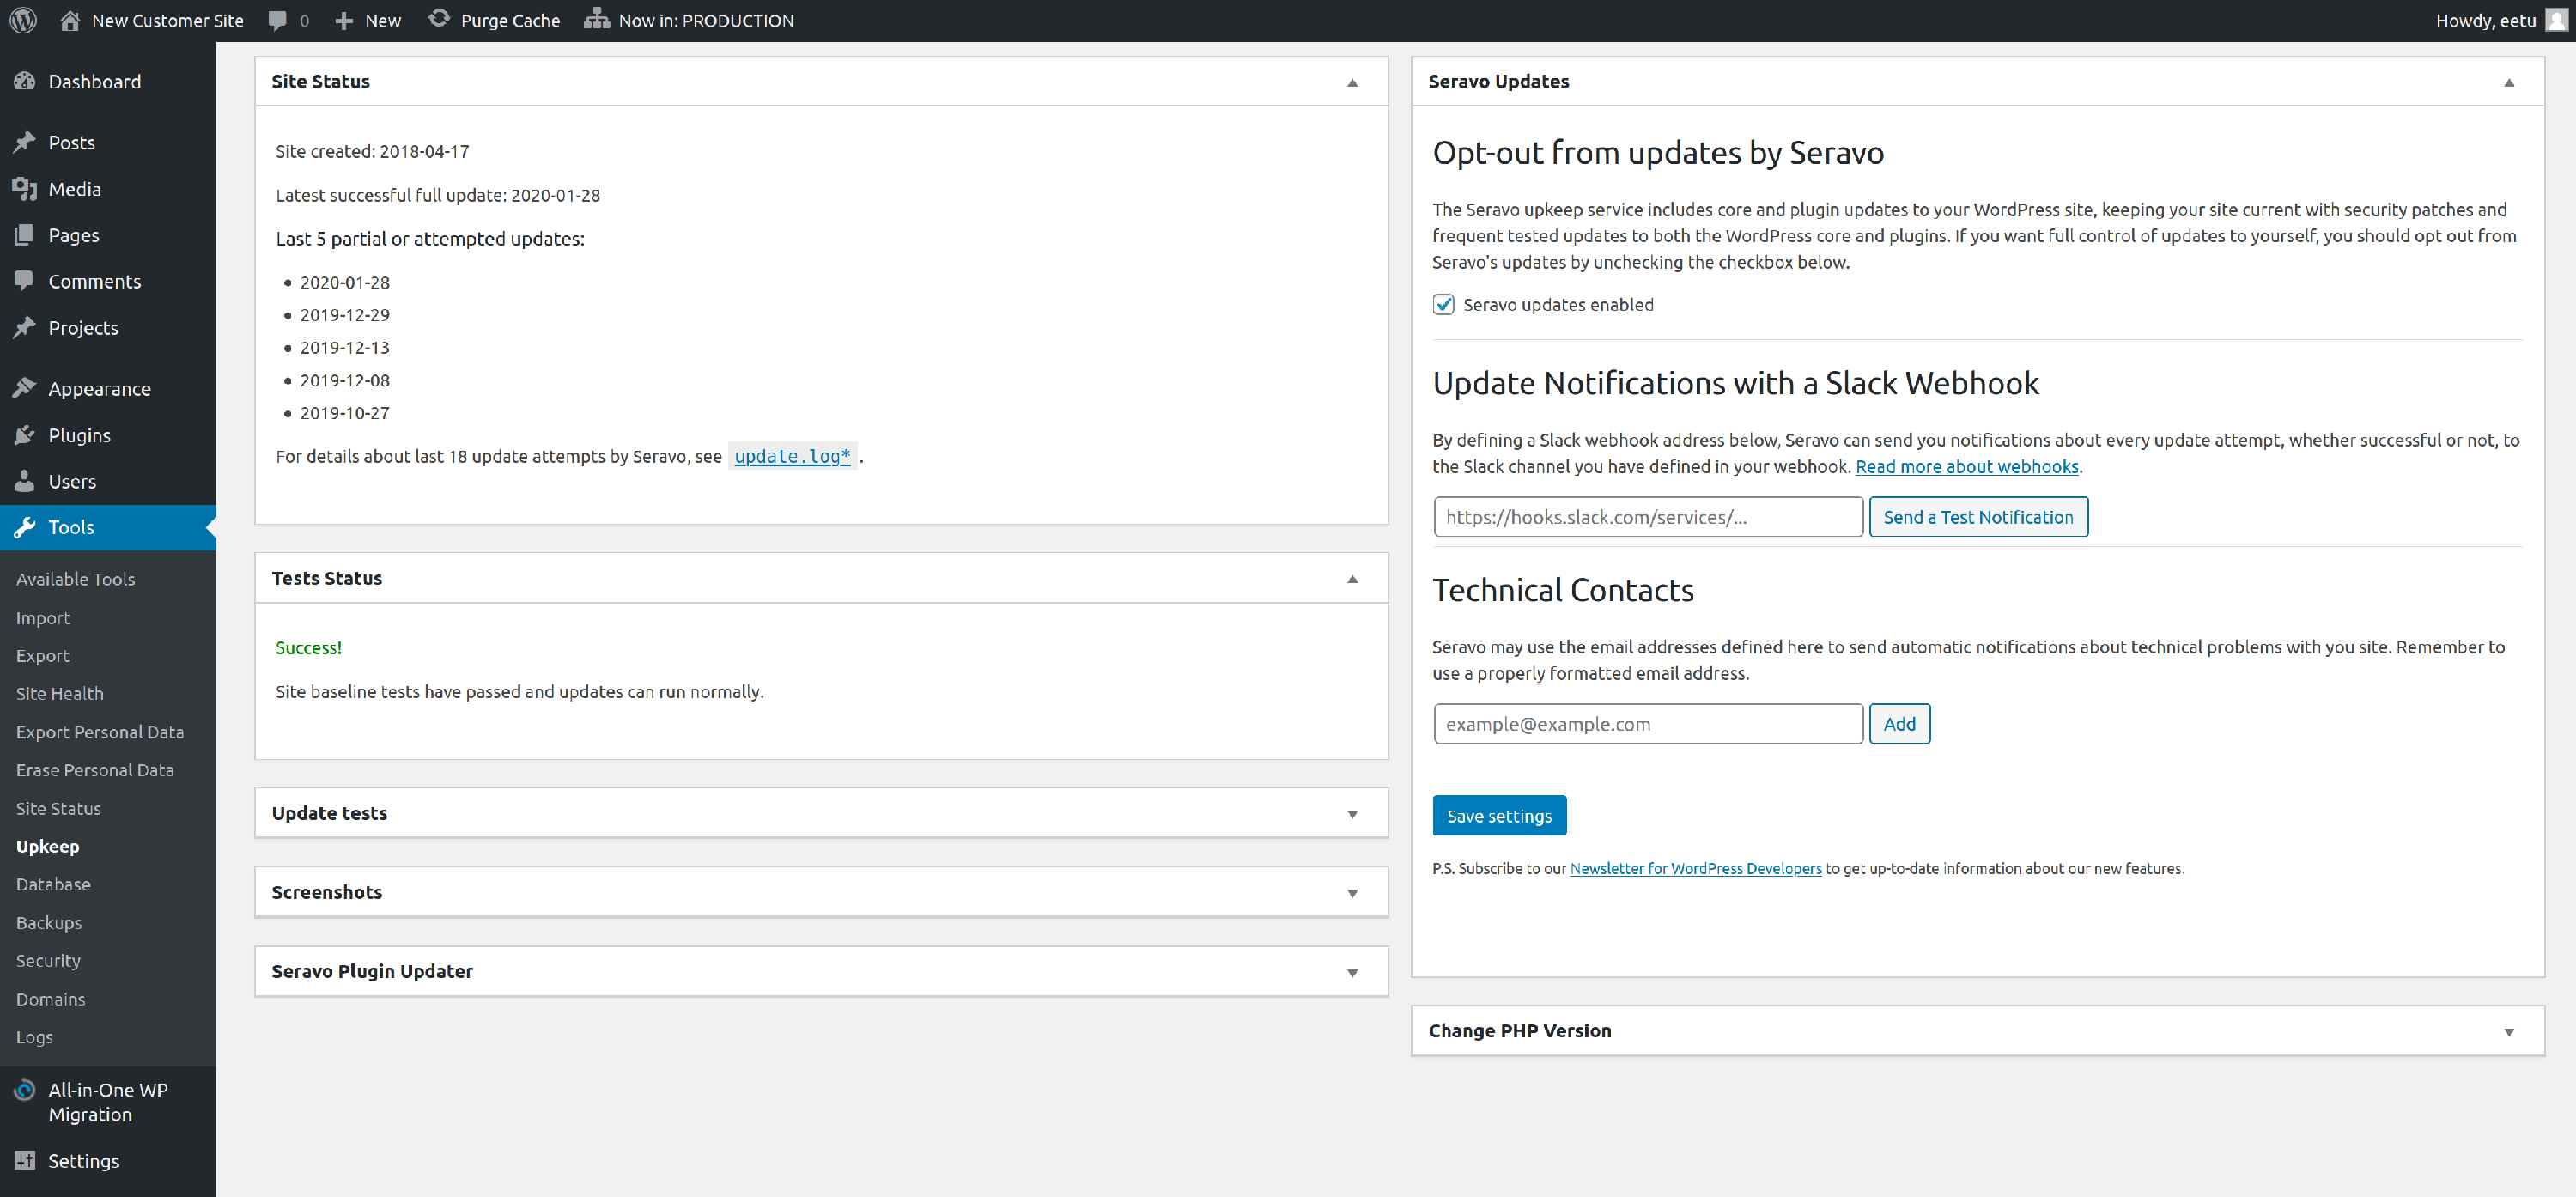Click the Media library icon
The height and width of the screenshot is (1197, 2576).
click(25, 188)
